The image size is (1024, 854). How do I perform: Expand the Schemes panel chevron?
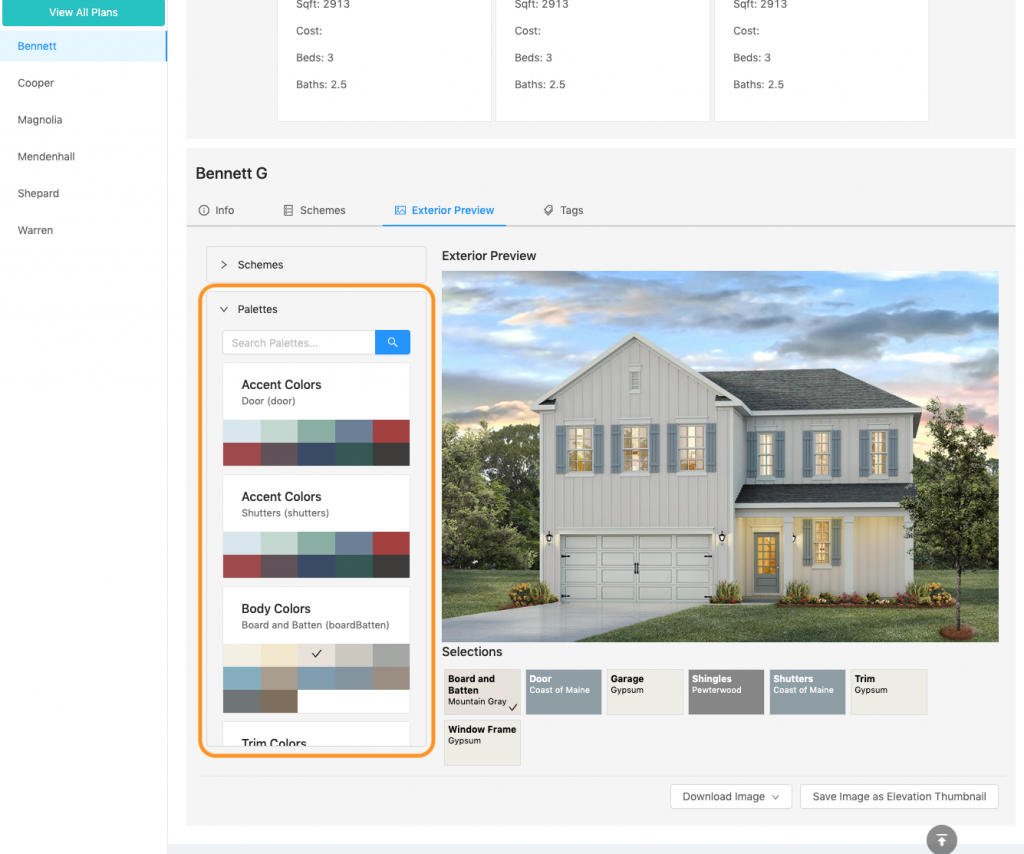(224, 265)
